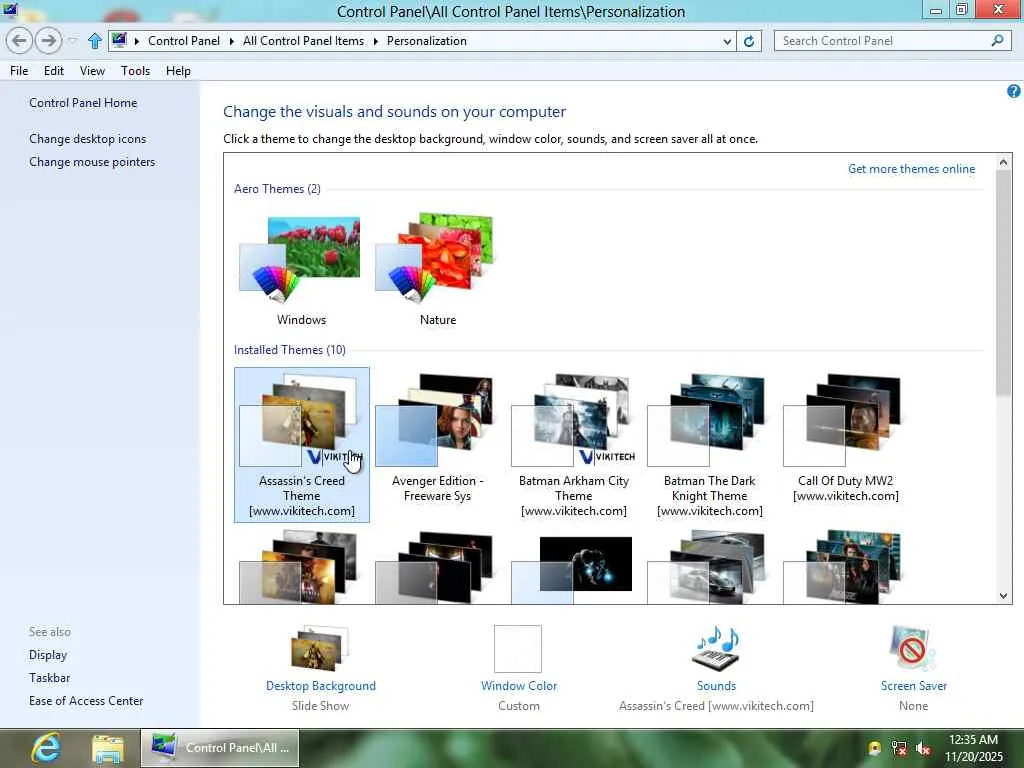
Task: Click the theme list scroll-up arrow
Action: 1004,162
